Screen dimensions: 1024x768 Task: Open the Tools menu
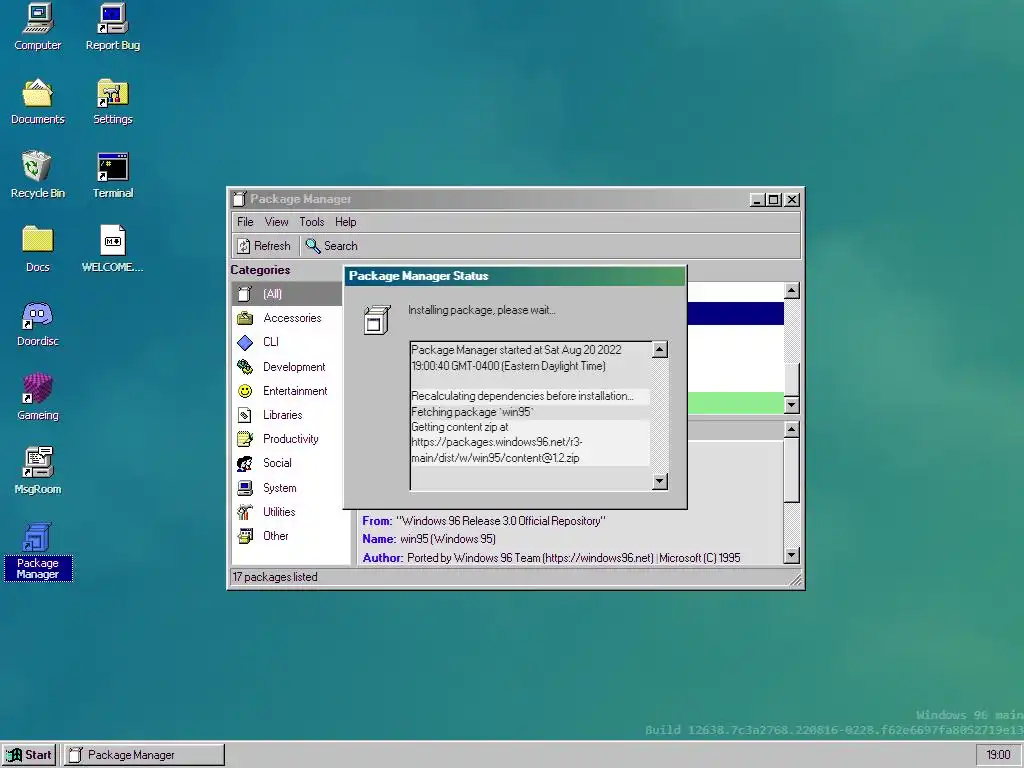pos(312,222)
